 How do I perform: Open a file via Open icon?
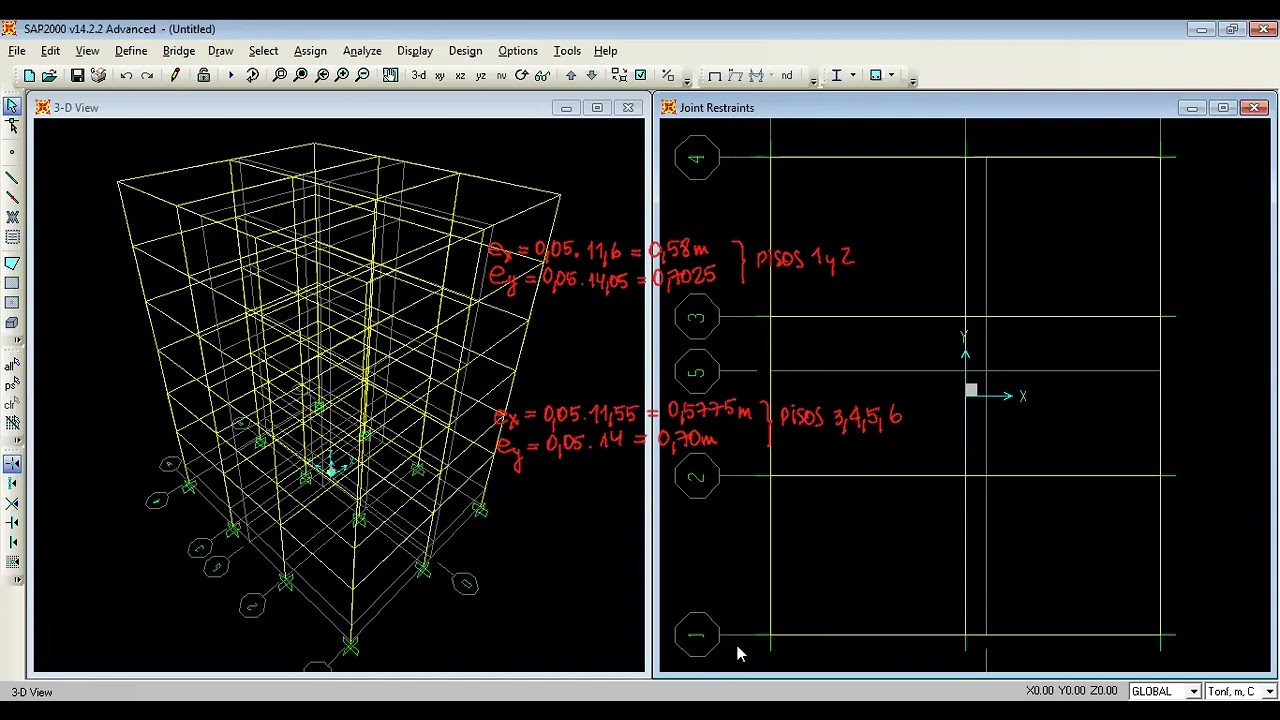[x=49, y=76]
